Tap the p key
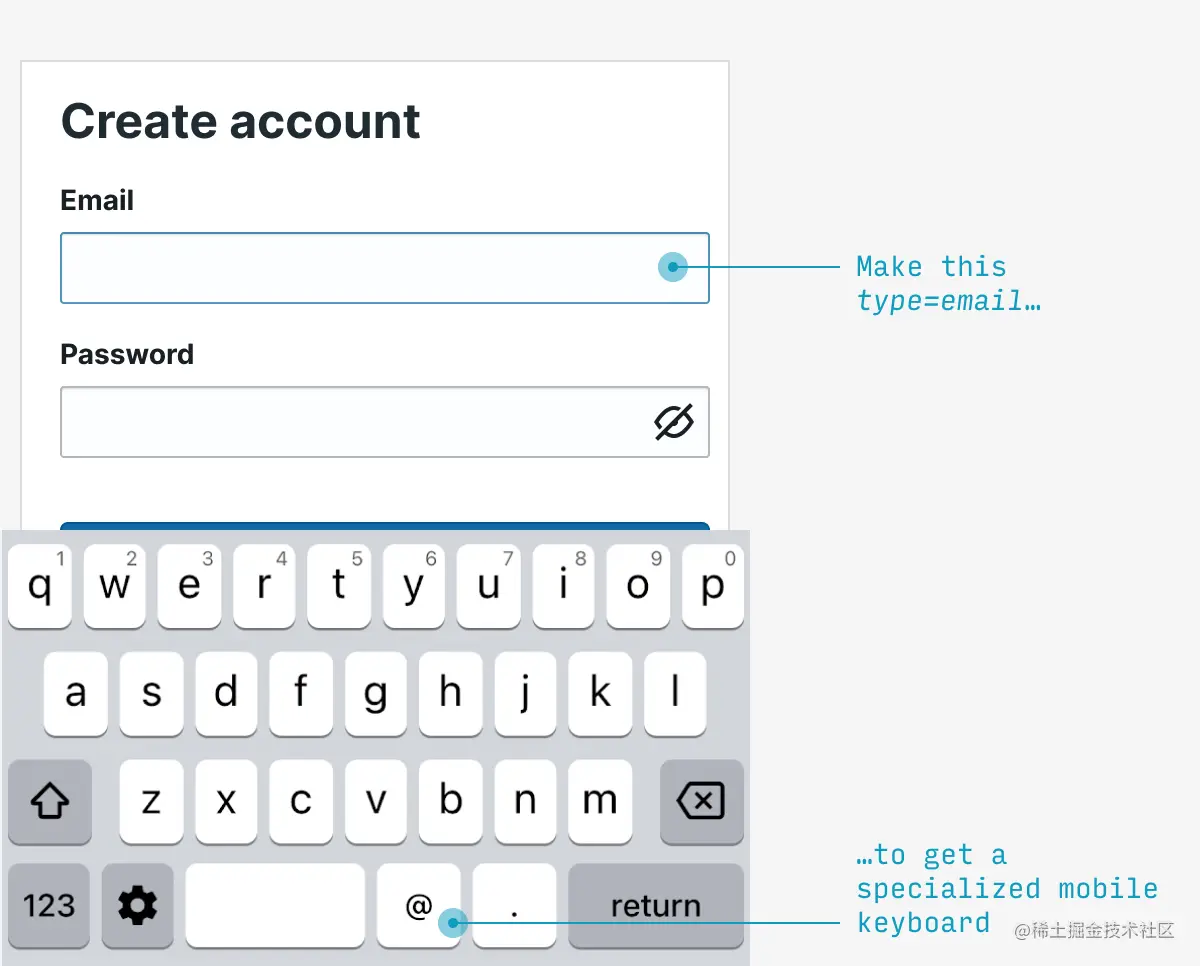The image size is (1200, 966). tap(713, 586)
